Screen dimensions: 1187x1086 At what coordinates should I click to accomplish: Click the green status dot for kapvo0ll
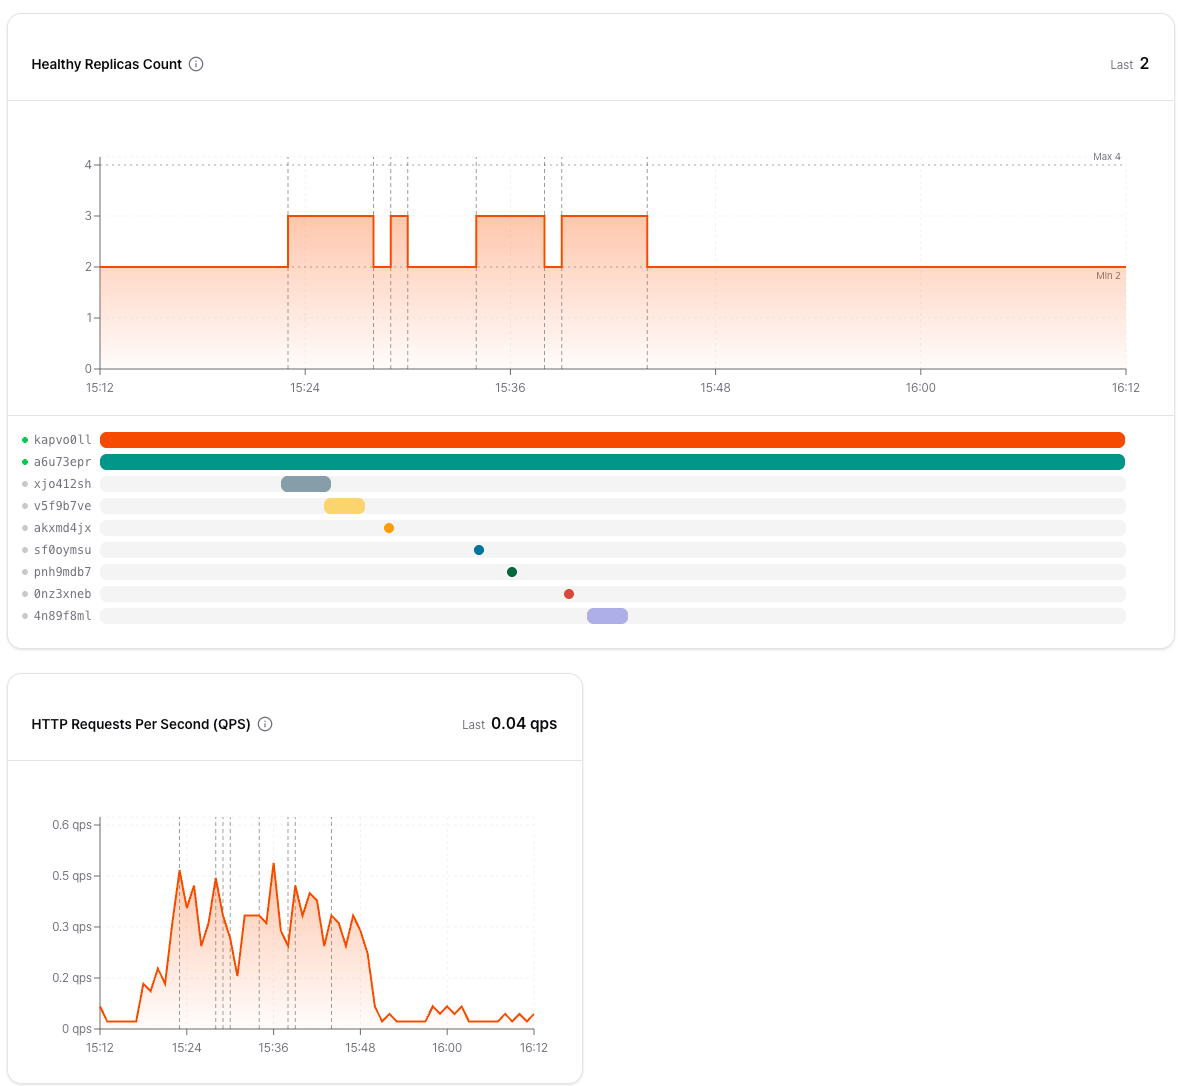pyautogui.click(x=25, y=440)
